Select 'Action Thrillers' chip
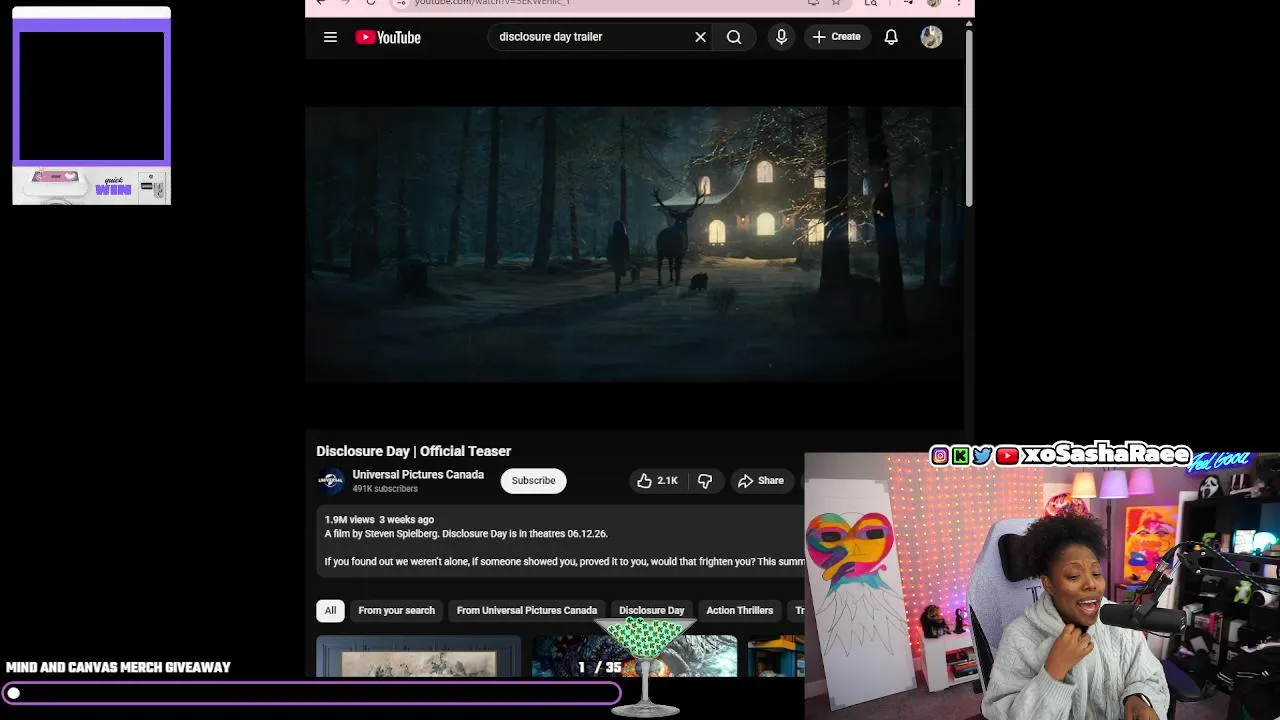The image size is (1280, 720). coord(740,610)
